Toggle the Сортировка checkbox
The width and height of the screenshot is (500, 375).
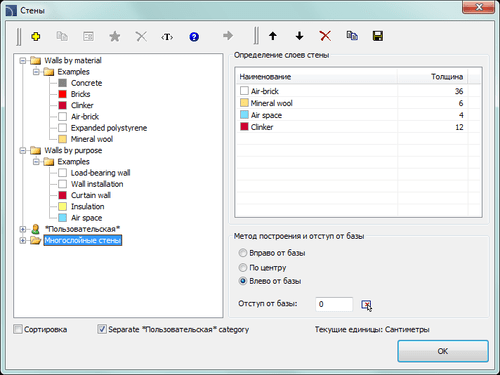pyautogui.click(x=18, y=329)
